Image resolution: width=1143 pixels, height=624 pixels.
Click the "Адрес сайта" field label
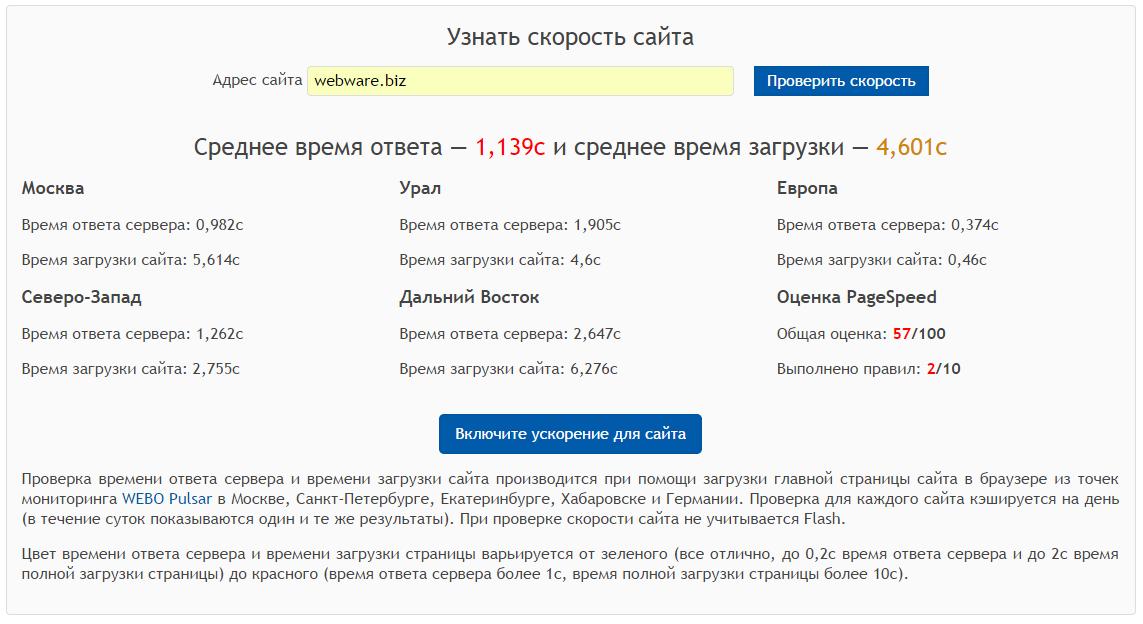pyautogui.click(x=257, y=81)
